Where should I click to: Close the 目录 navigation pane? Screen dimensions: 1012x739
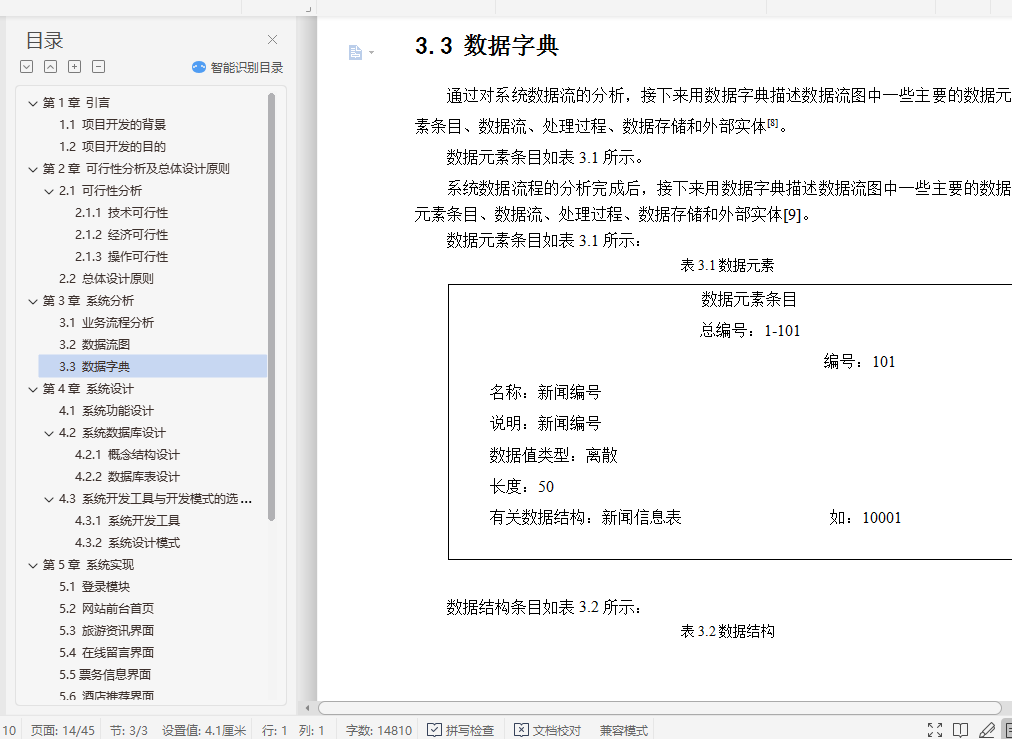272,40
